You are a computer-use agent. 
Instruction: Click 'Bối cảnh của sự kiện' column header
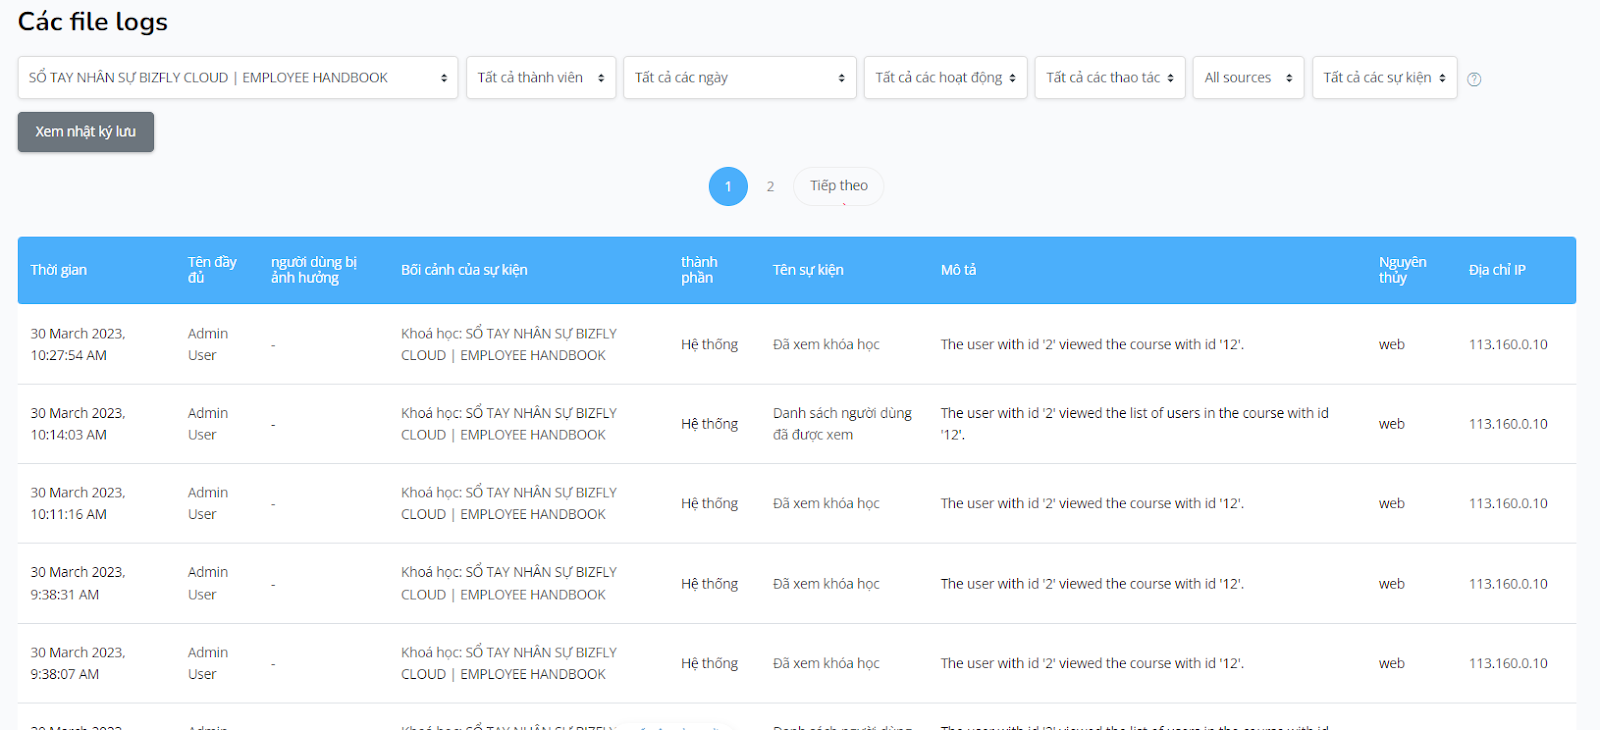coord(464,270)
